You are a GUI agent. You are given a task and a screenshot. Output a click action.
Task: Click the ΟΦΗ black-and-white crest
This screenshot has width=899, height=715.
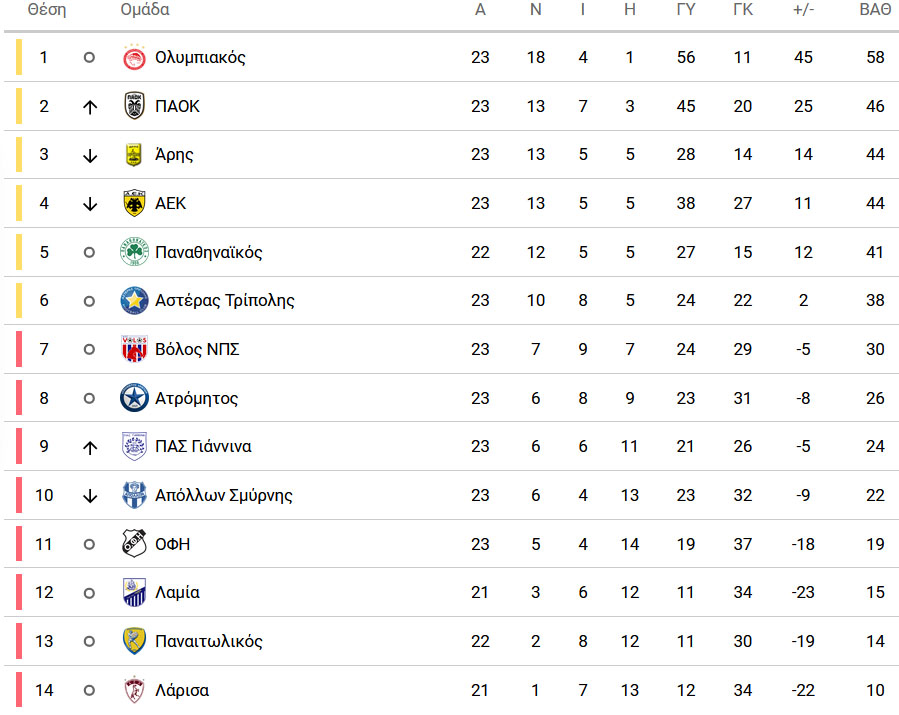[134, 544]
